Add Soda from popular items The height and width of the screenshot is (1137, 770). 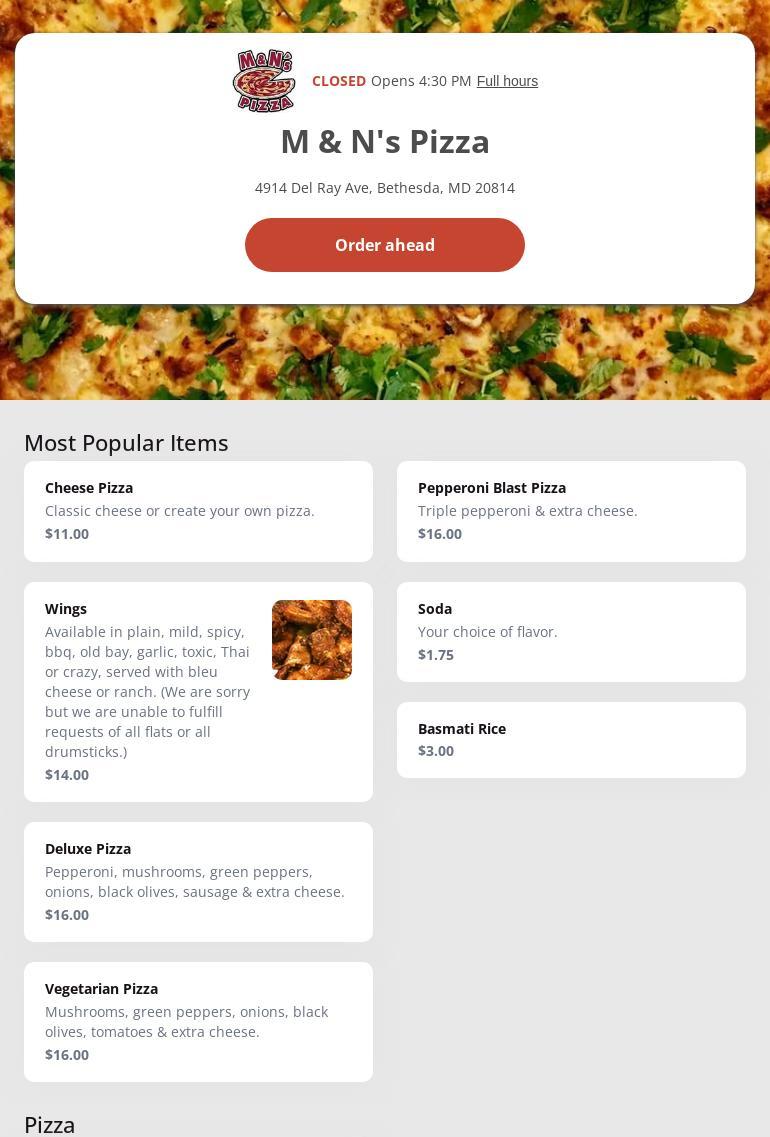click(571, 632)
